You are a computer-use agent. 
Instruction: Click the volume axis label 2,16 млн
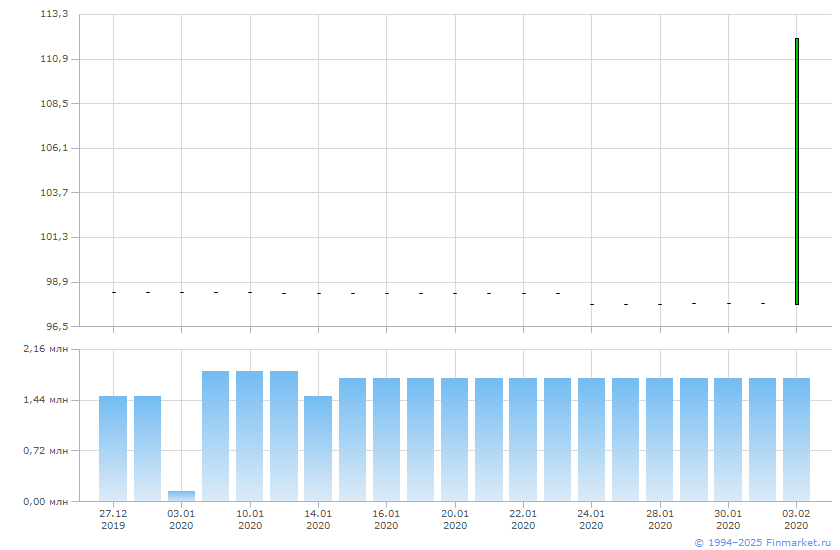[x=46, y=349]
